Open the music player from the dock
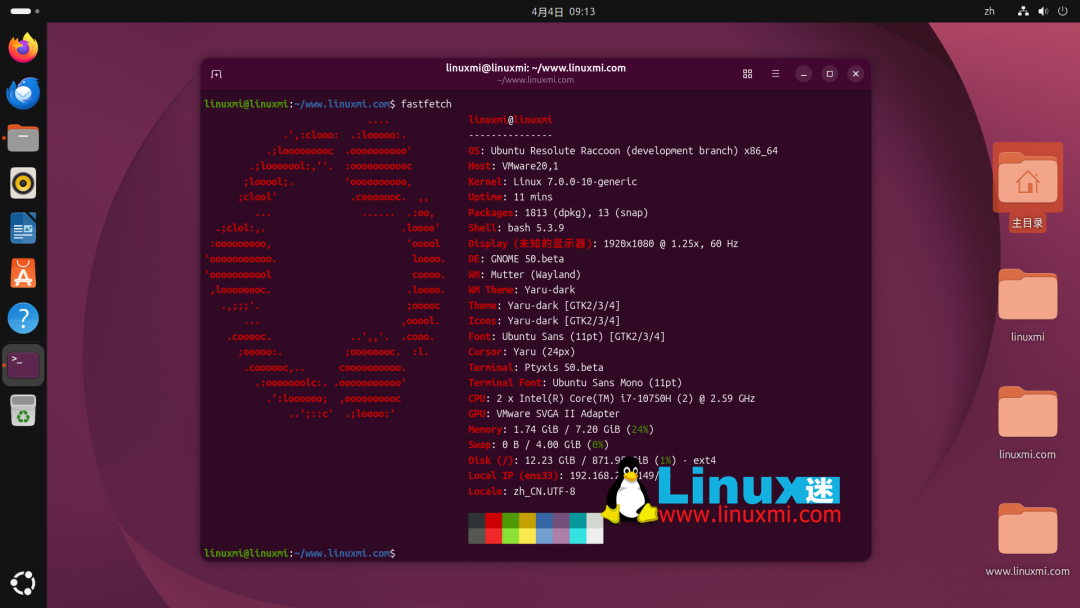Screen dimensions: 1080x608 (22, 183)
